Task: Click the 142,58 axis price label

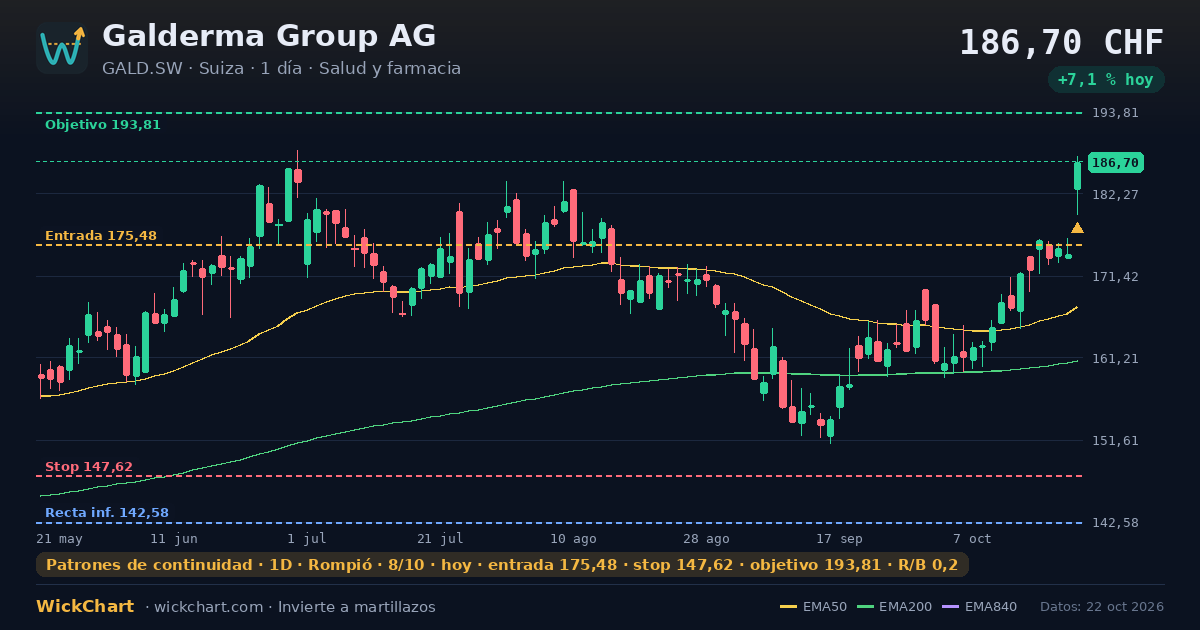Action: [1115, 523]
